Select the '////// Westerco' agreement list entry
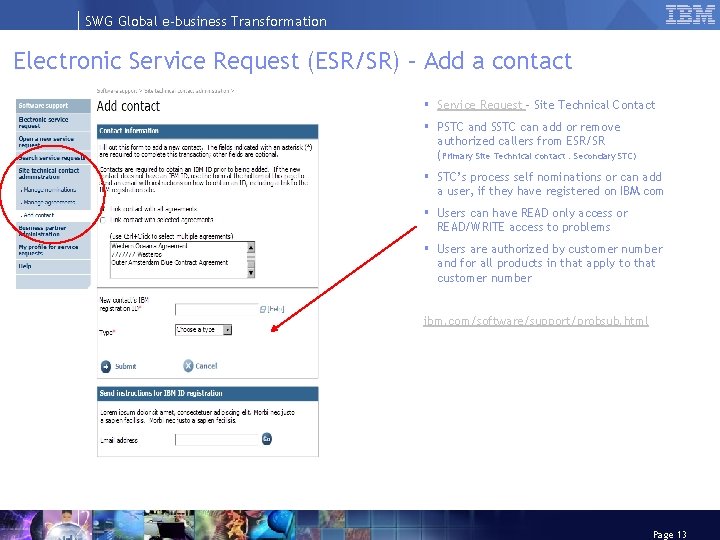This screenshot has height=540, width=720. [x=136, y=254]
